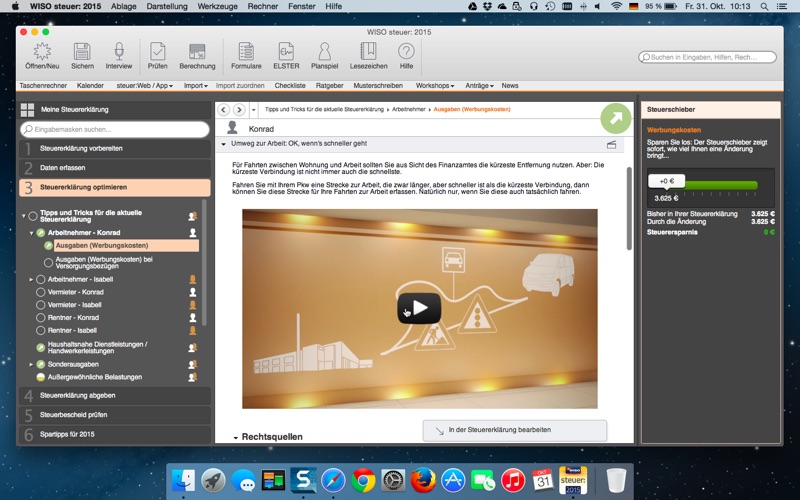
Task: Click the Arbeitnehmer breadcrumb link
Action: (x=408, y=109)
